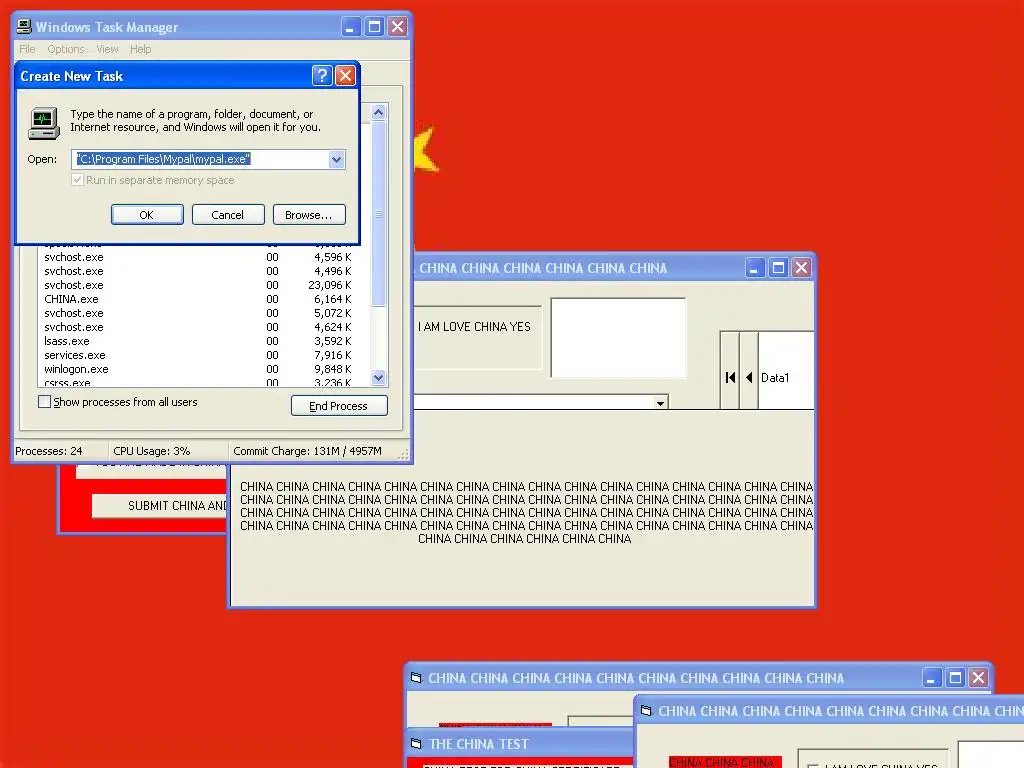Image resolution: width=1024 pixels, height=768 pixels.
Task: Click Task Manager title bar icon
Action: 24,27
